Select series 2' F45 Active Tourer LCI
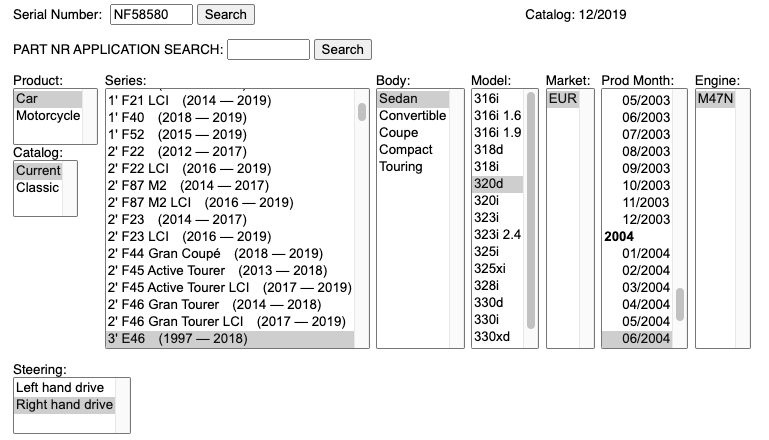769x440 pixels. point(231,287)
